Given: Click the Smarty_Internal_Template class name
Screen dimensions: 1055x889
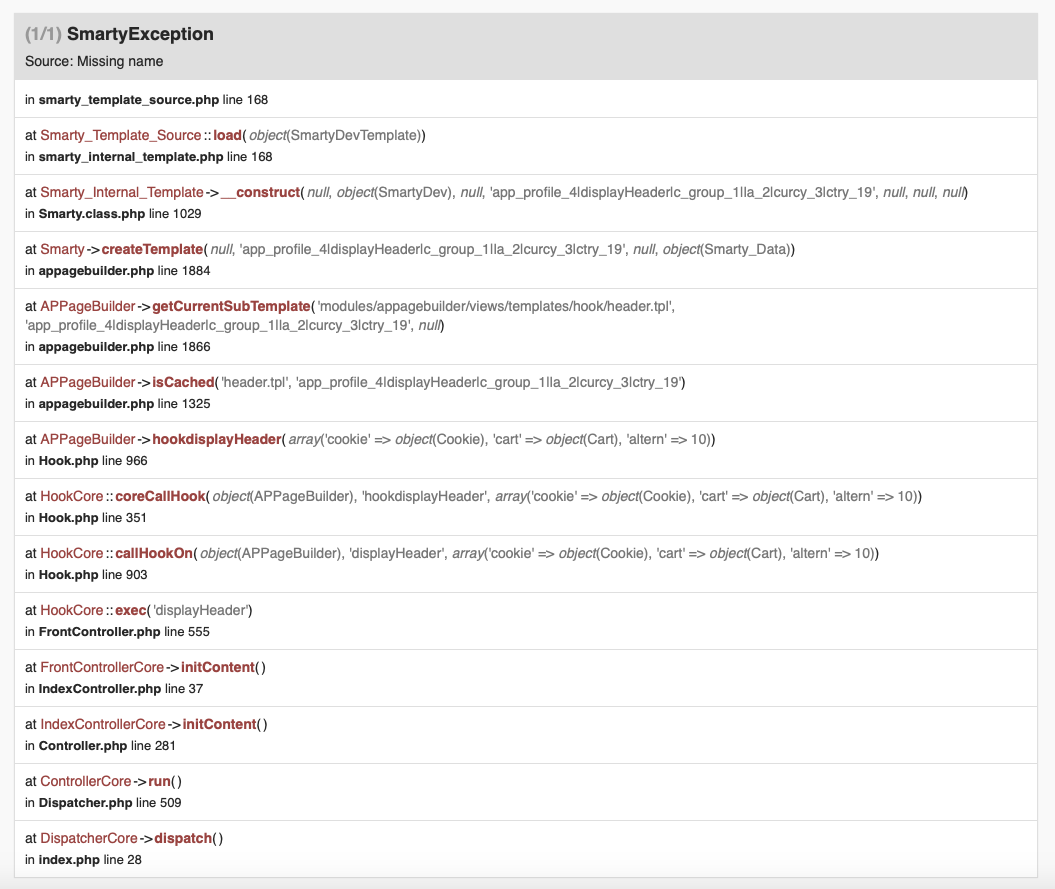Looking at the screenshot, I should click(x=122, y=192).
